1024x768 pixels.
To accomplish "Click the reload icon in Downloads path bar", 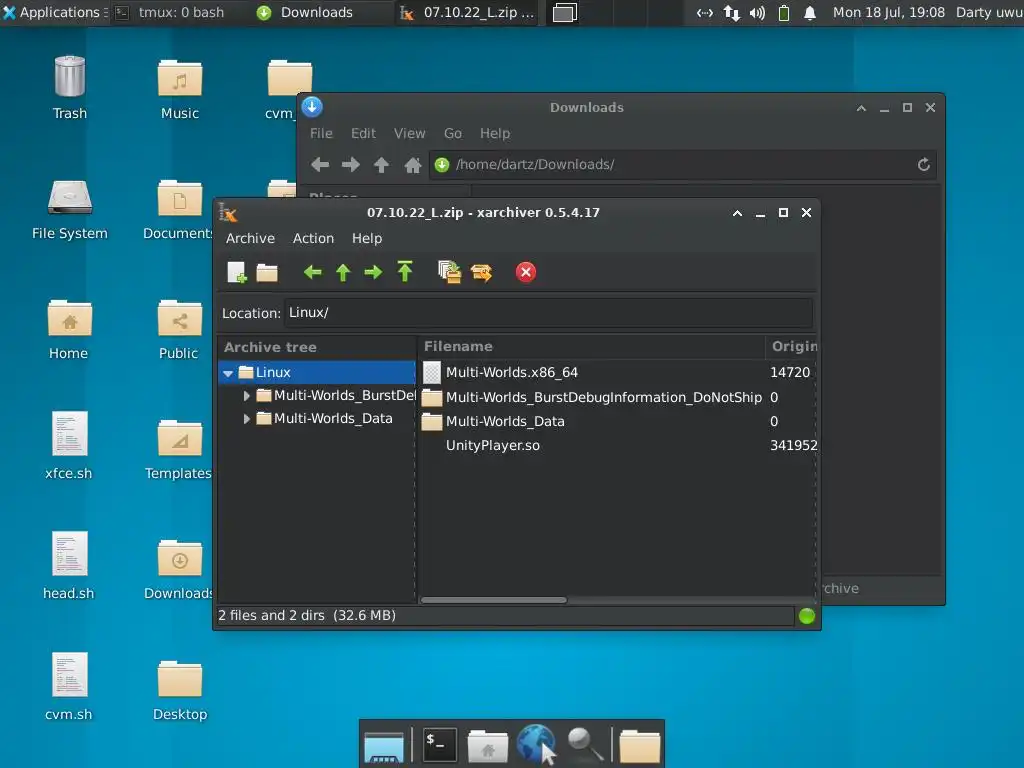I will 923,165.
